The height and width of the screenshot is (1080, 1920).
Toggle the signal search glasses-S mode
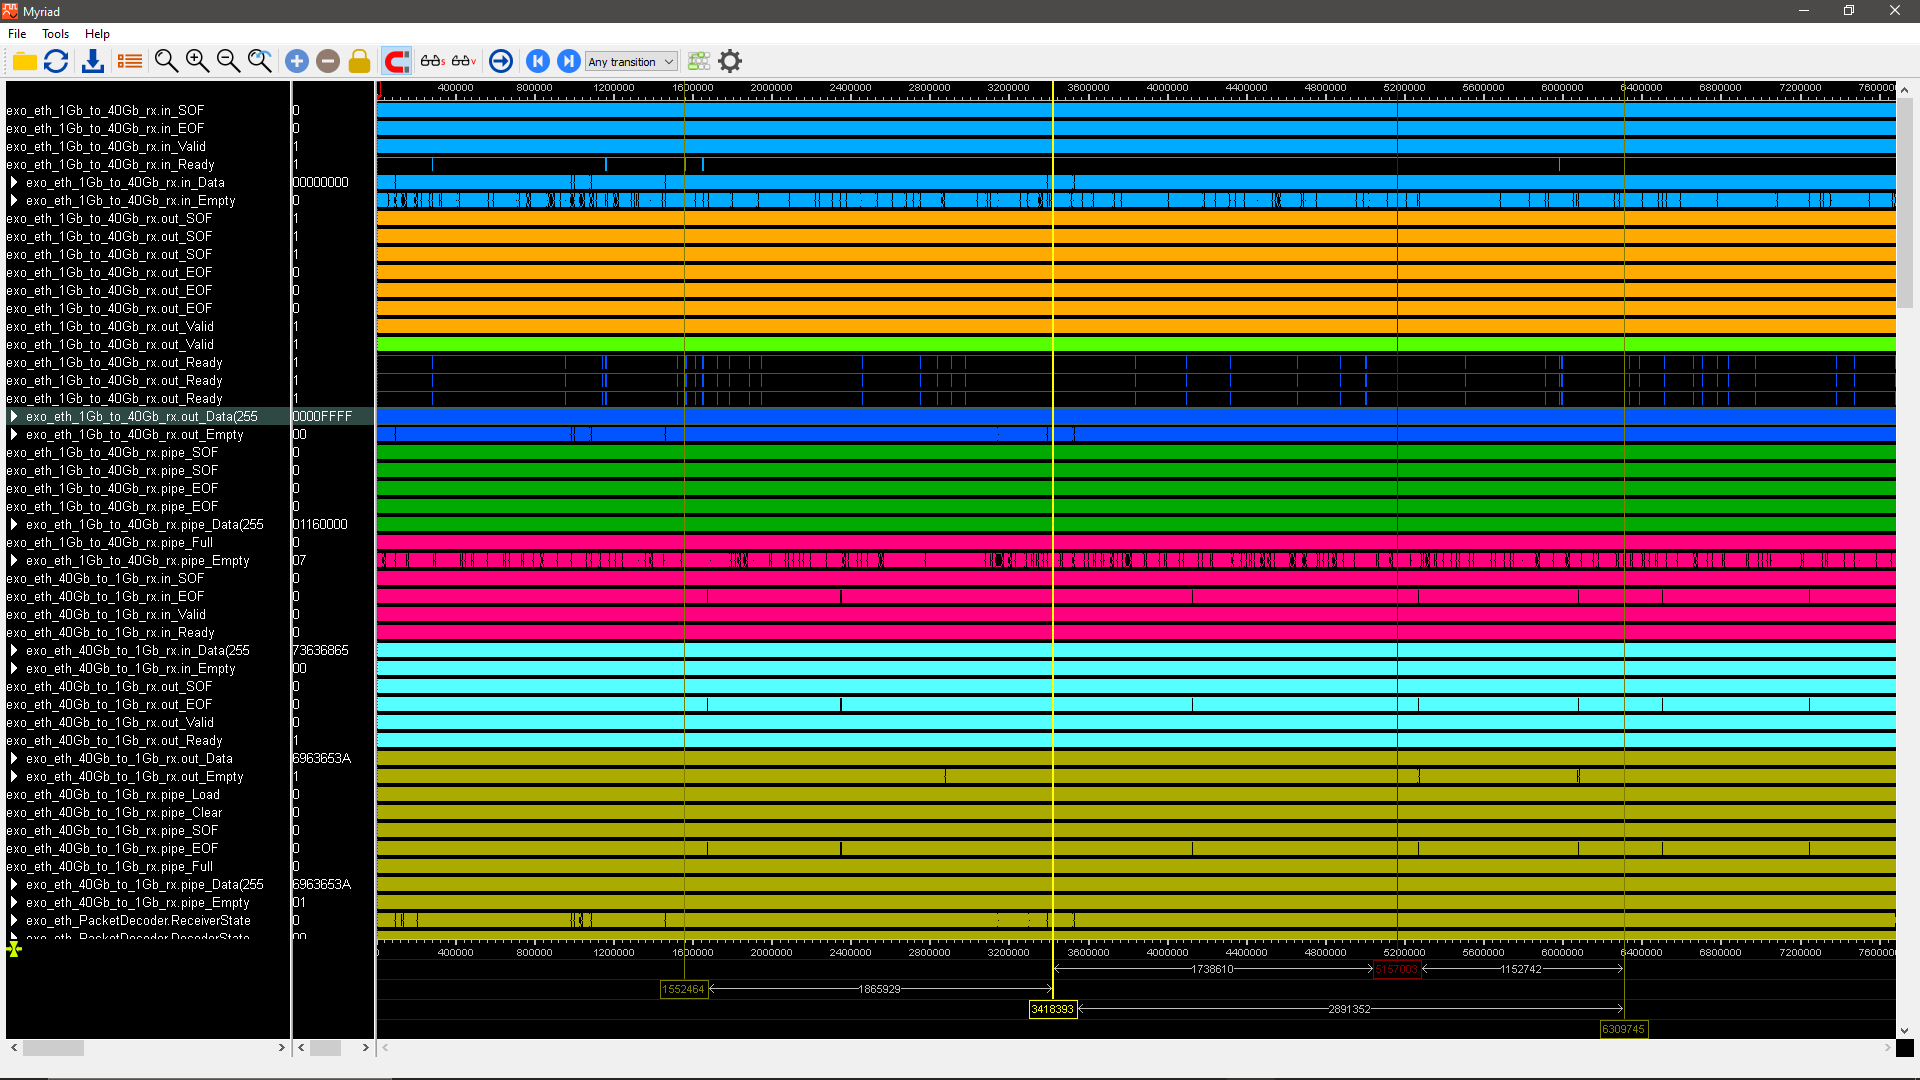(432, 61)
